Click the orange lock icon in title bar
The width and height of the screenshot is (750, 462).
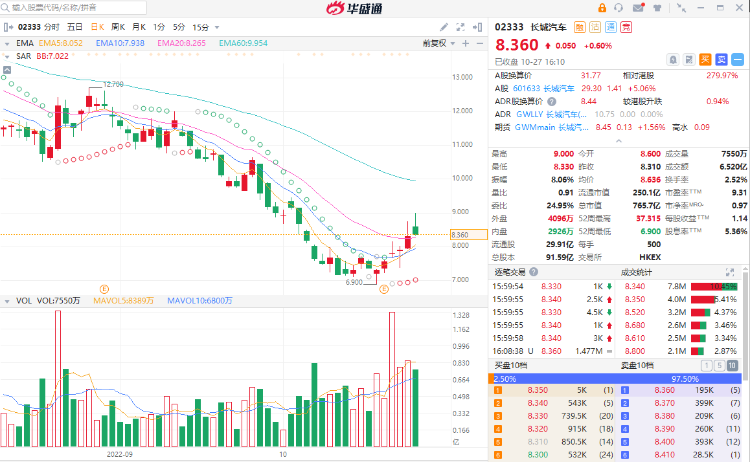click(602, 8)
